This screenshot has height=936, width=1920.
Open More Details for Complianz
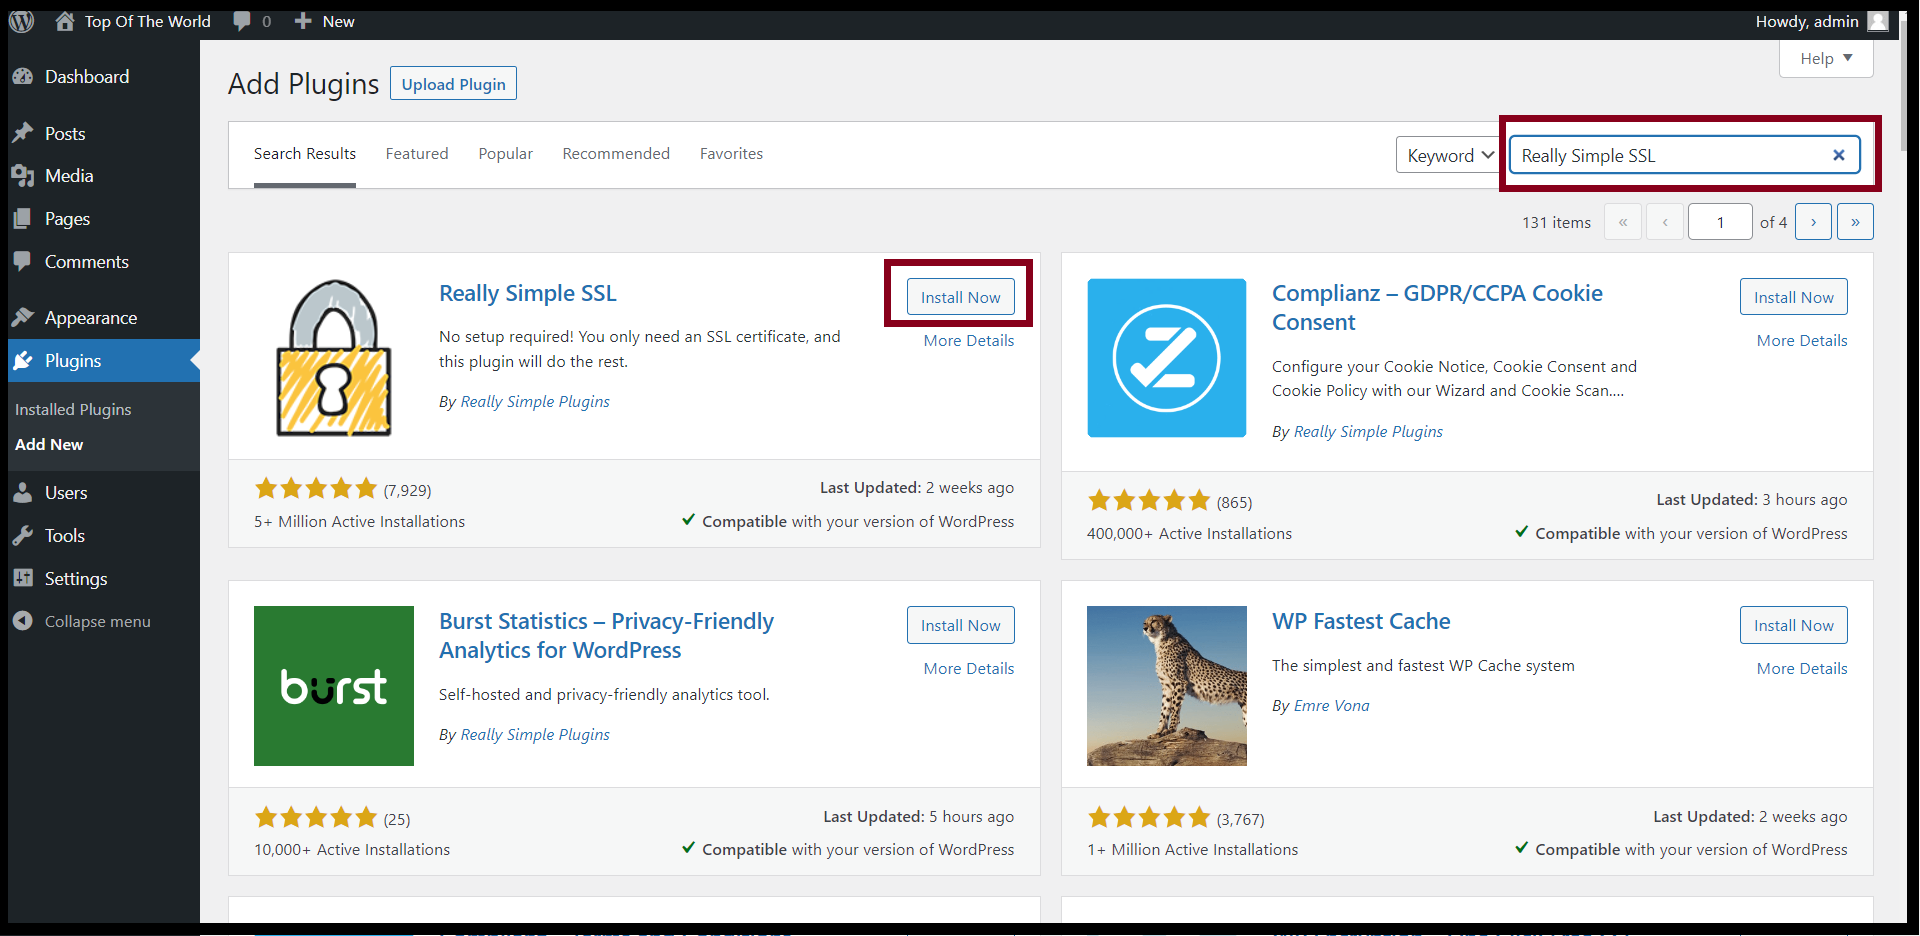1802,341
